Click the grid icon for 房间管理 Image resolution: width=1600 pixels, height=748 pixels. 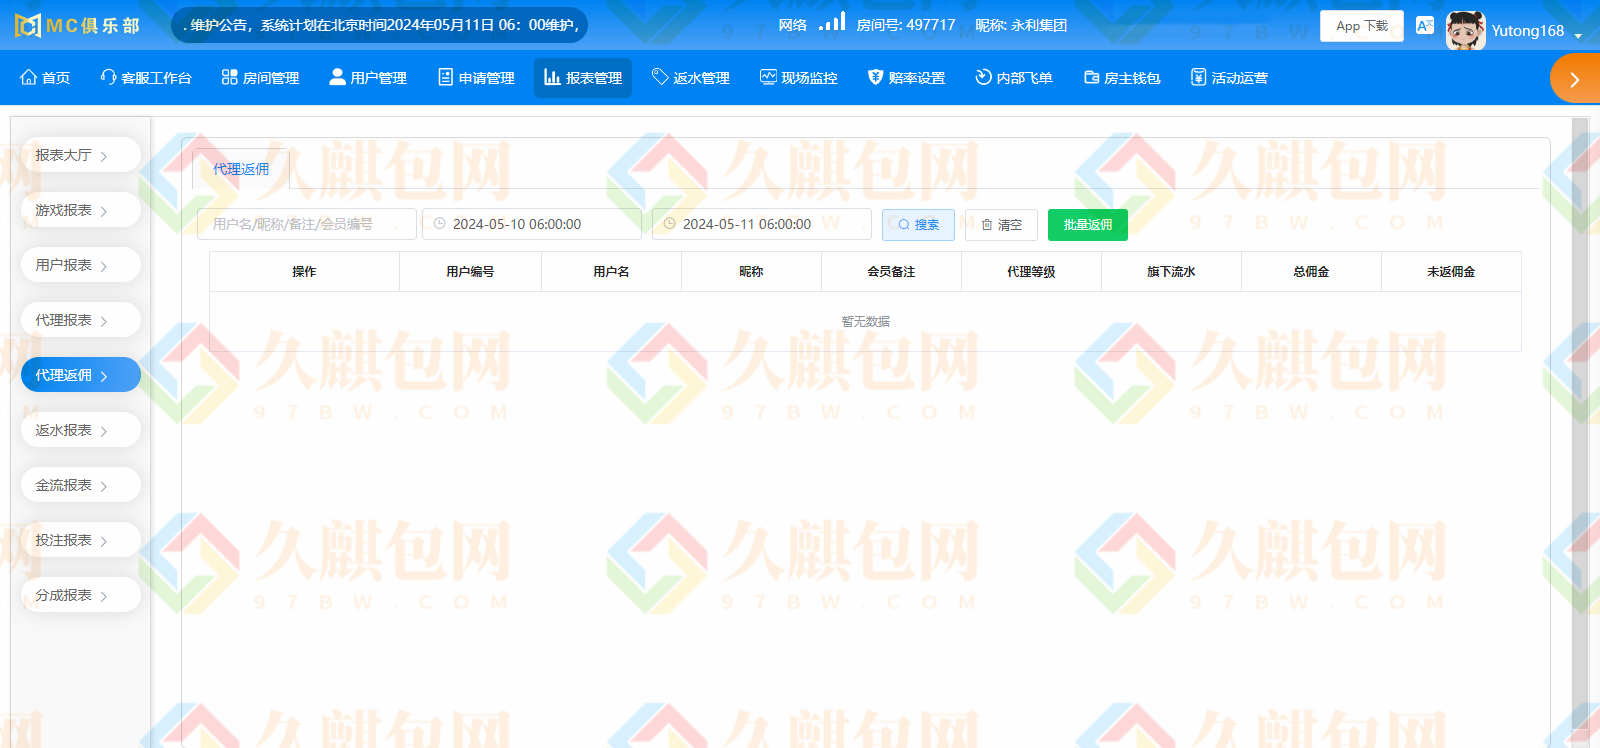pos(229,77)
